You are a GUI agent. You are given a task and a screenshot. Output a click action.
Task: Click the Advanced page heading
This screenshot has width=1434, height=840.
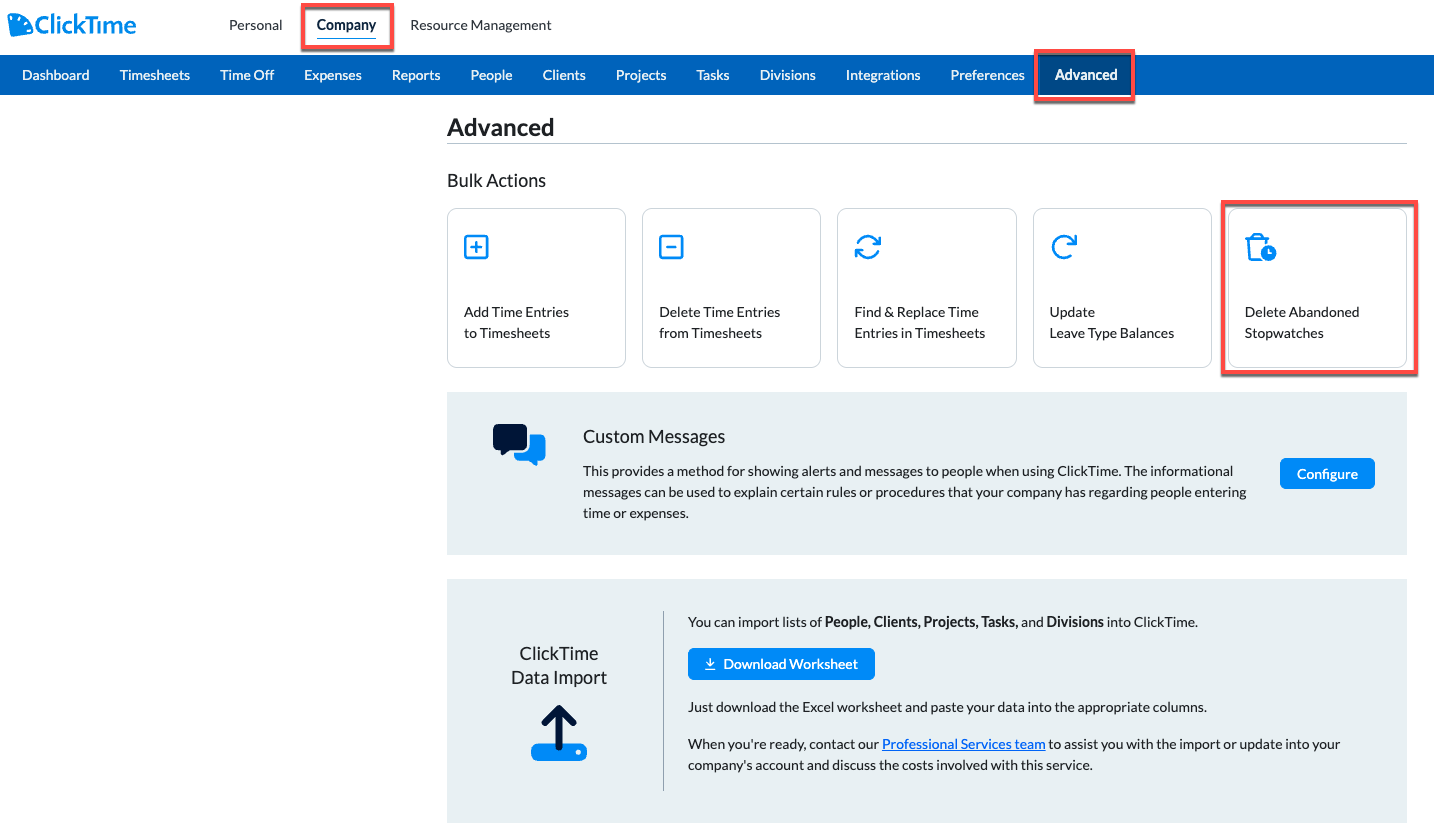pyautogui.click(x=501, y=128)
